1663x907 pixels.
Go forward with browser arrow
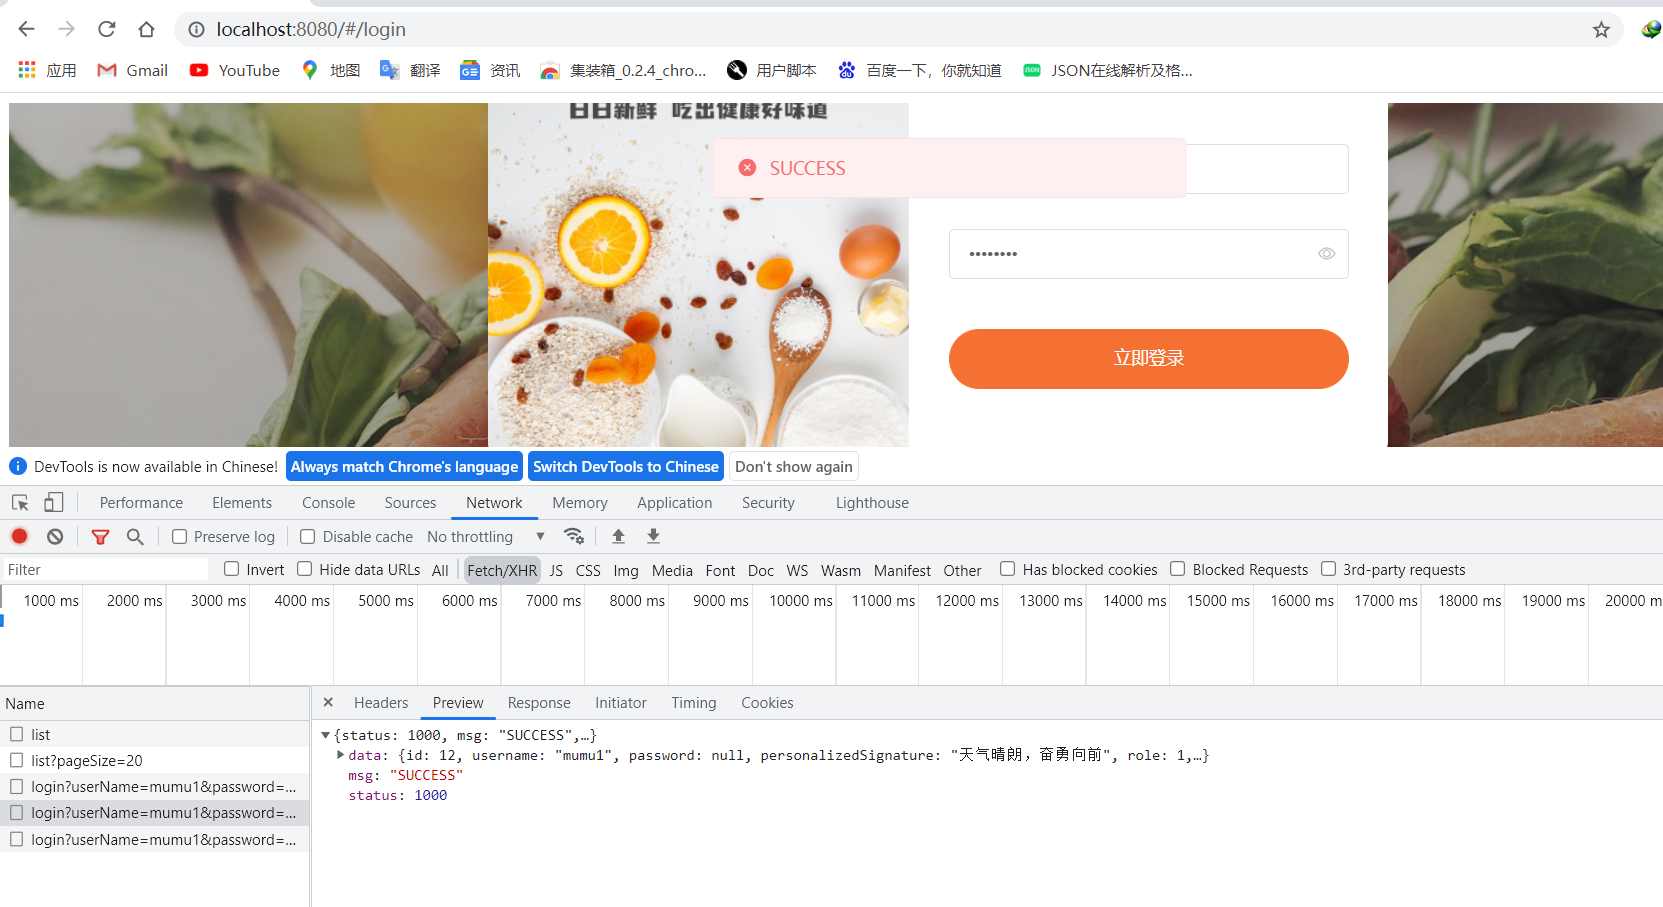pos(67,29)
